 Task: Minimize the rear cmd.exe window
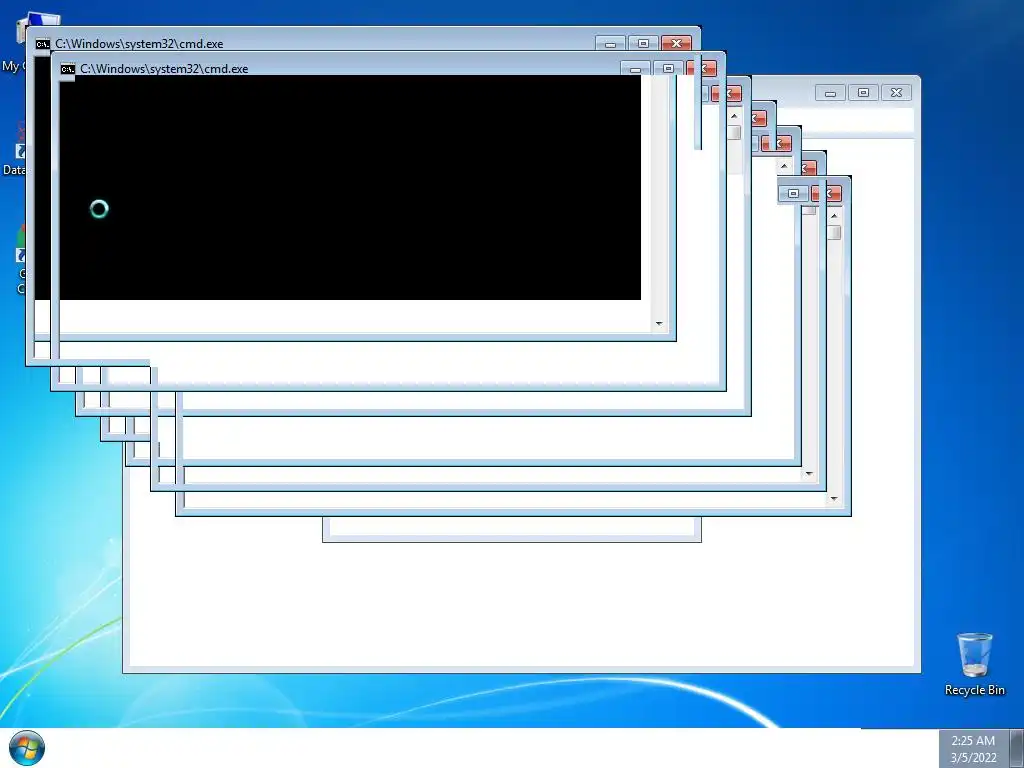(610, 44)
